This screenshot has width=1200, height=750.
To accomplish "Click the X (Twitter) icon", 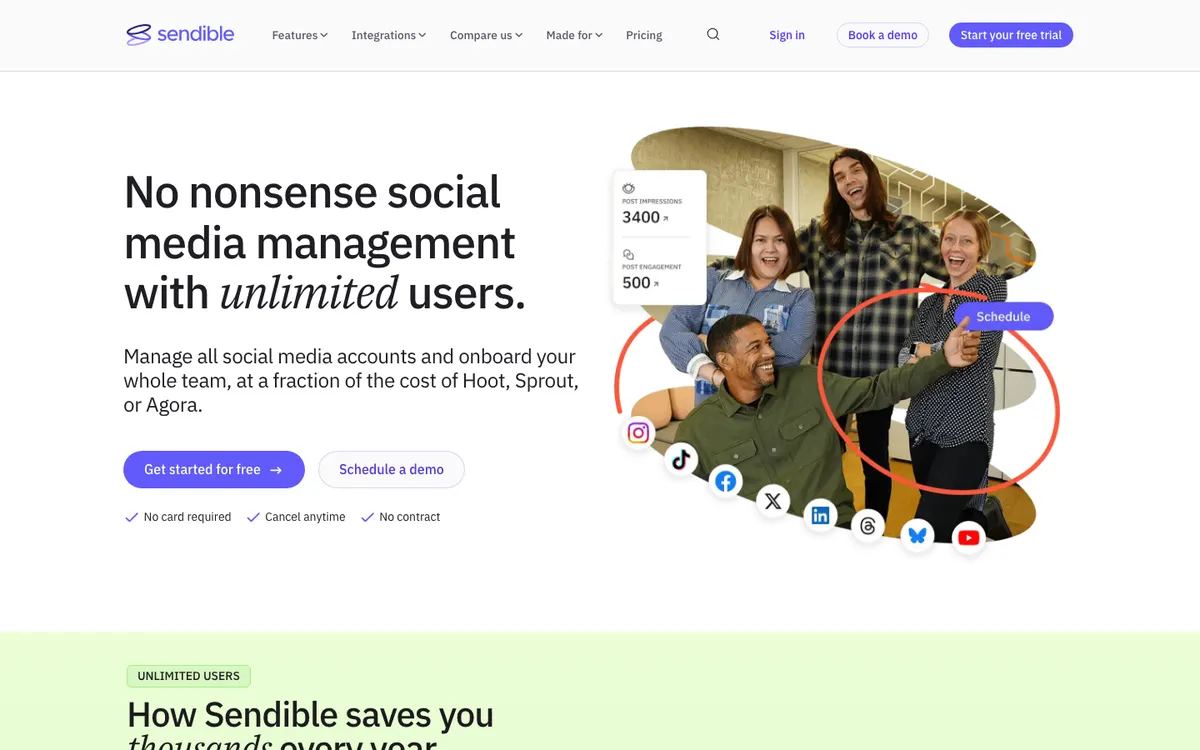I will point(773,502).
